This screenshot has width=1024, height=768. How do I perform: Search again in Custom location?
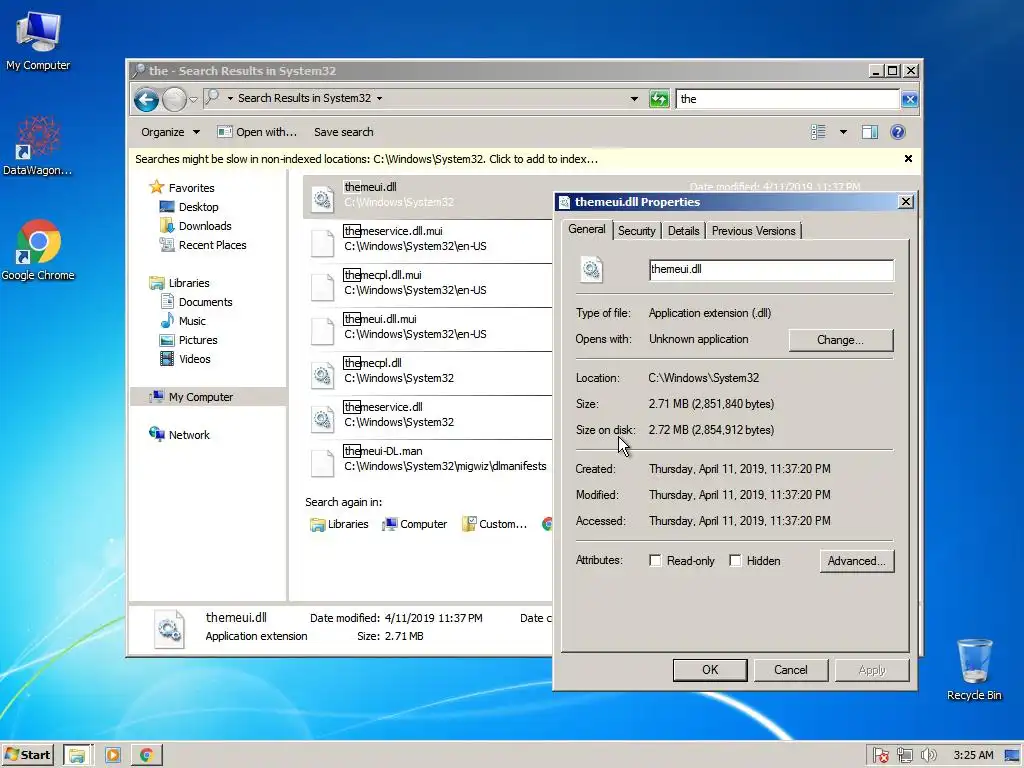494,524
